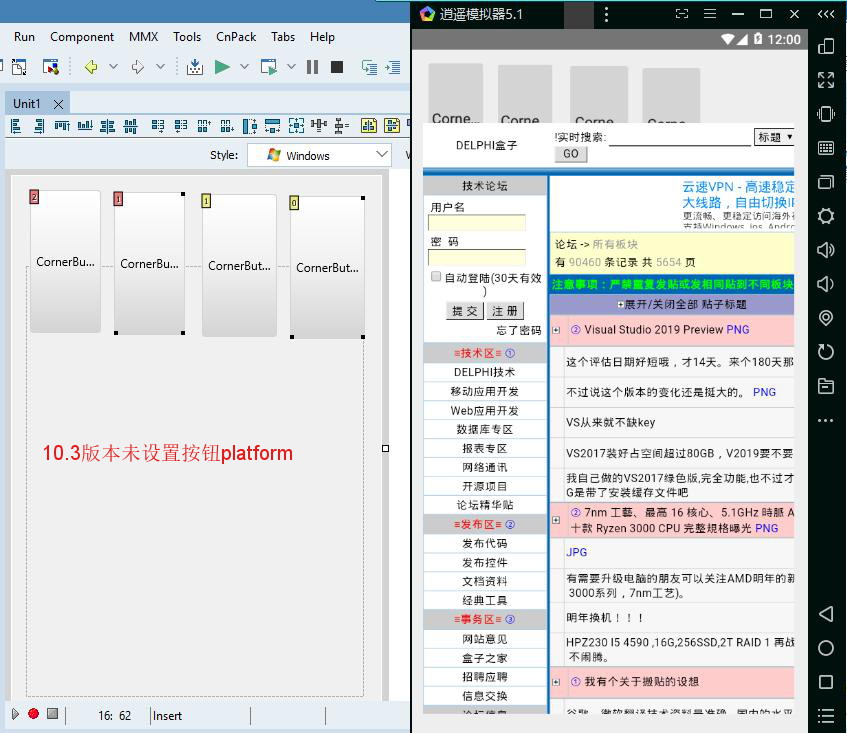The width and height of the screenshot is (847, 733).
Task: Open dropdown beside Run Without Debugging icon
Action: click(x=291, y=66)
